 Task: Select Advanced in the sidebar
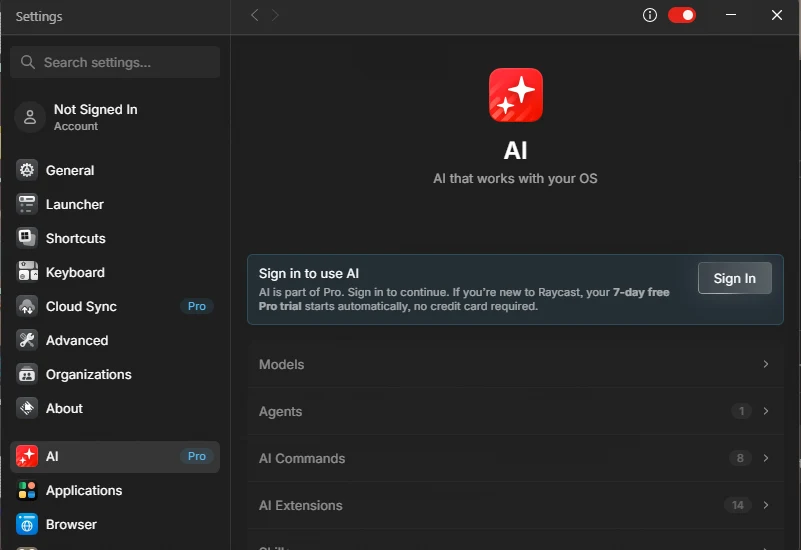click(x=115, y=340)
